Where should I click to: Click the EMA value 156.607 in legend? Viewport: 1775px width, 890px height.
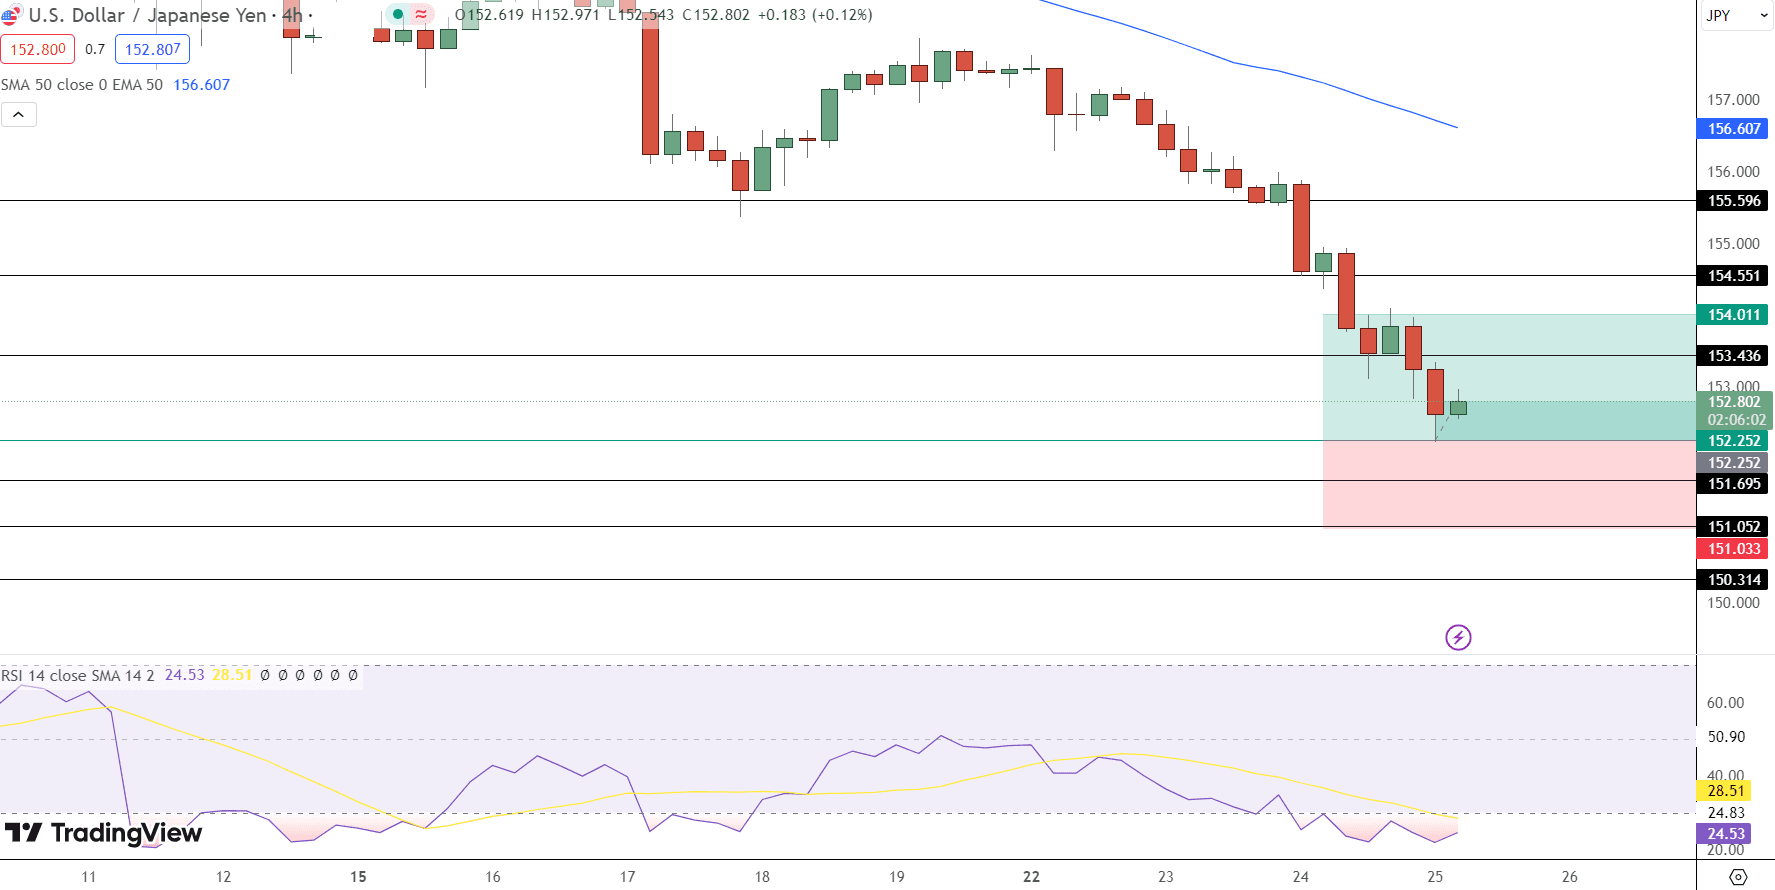click(x=201, y=85)
